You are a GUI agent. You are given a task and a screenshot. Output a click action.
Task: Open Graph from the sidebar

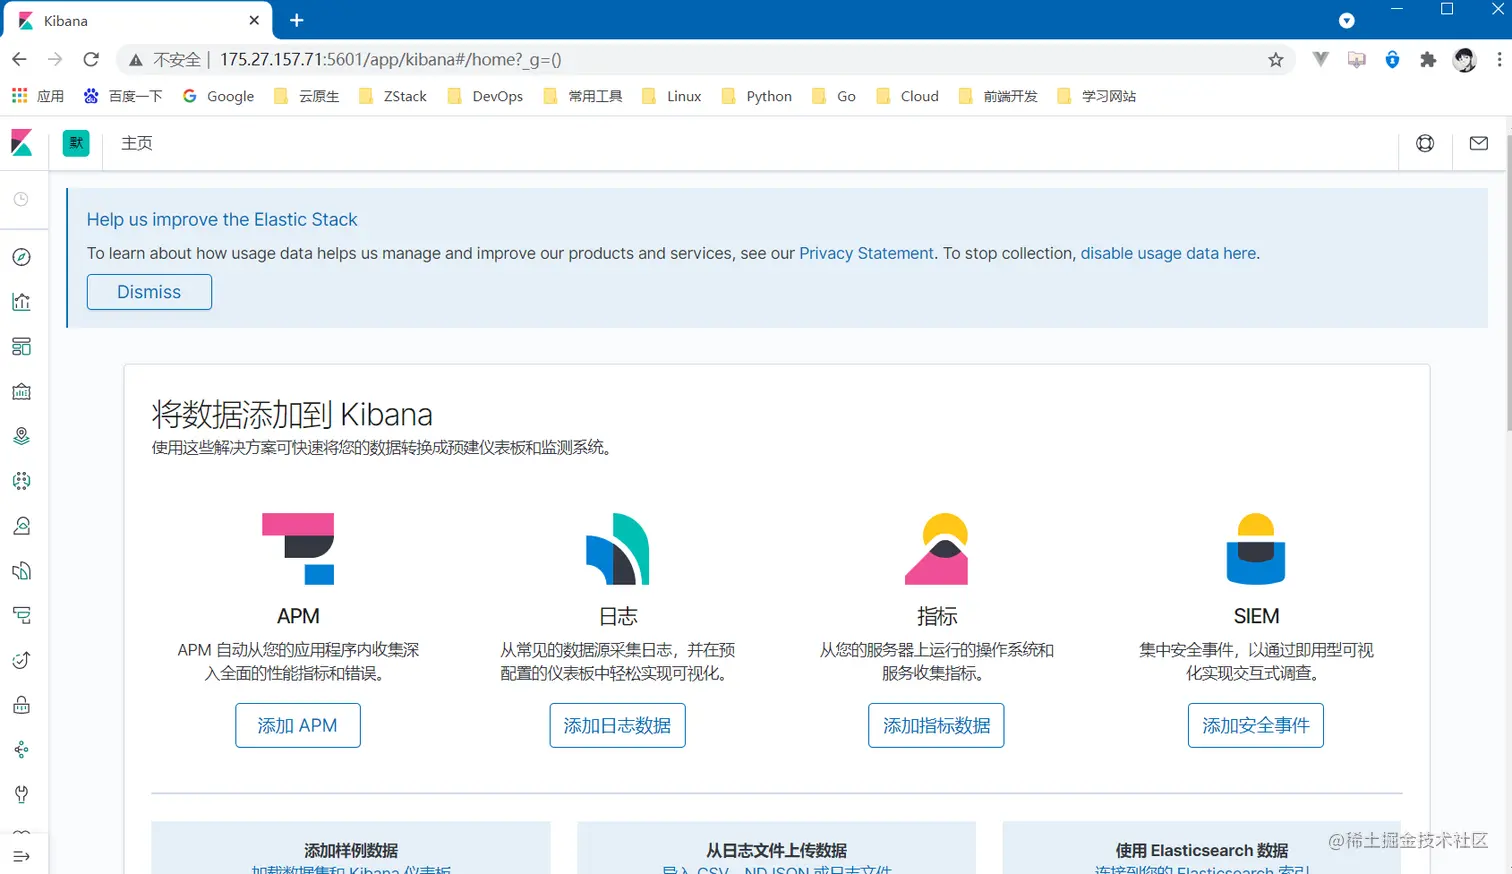(x=21, y=750)
